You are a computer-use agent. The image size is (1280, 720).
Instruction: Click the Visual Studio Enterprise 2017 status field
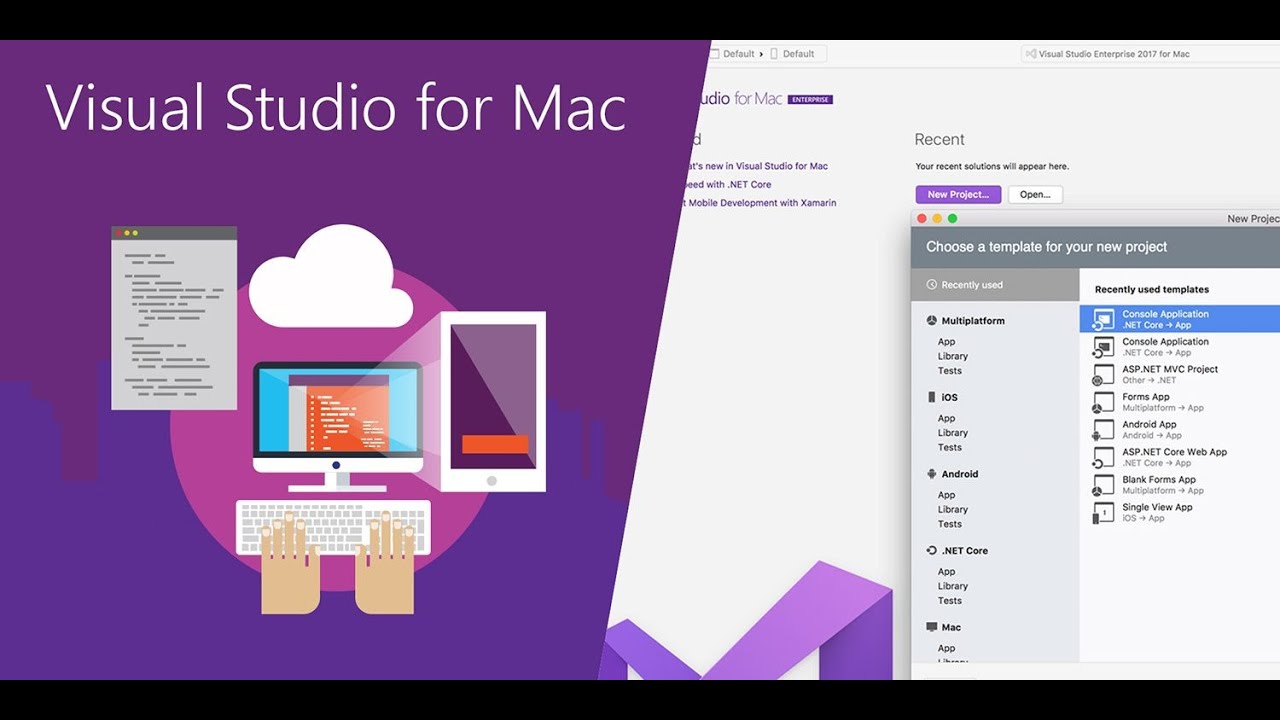[1148, 54]
